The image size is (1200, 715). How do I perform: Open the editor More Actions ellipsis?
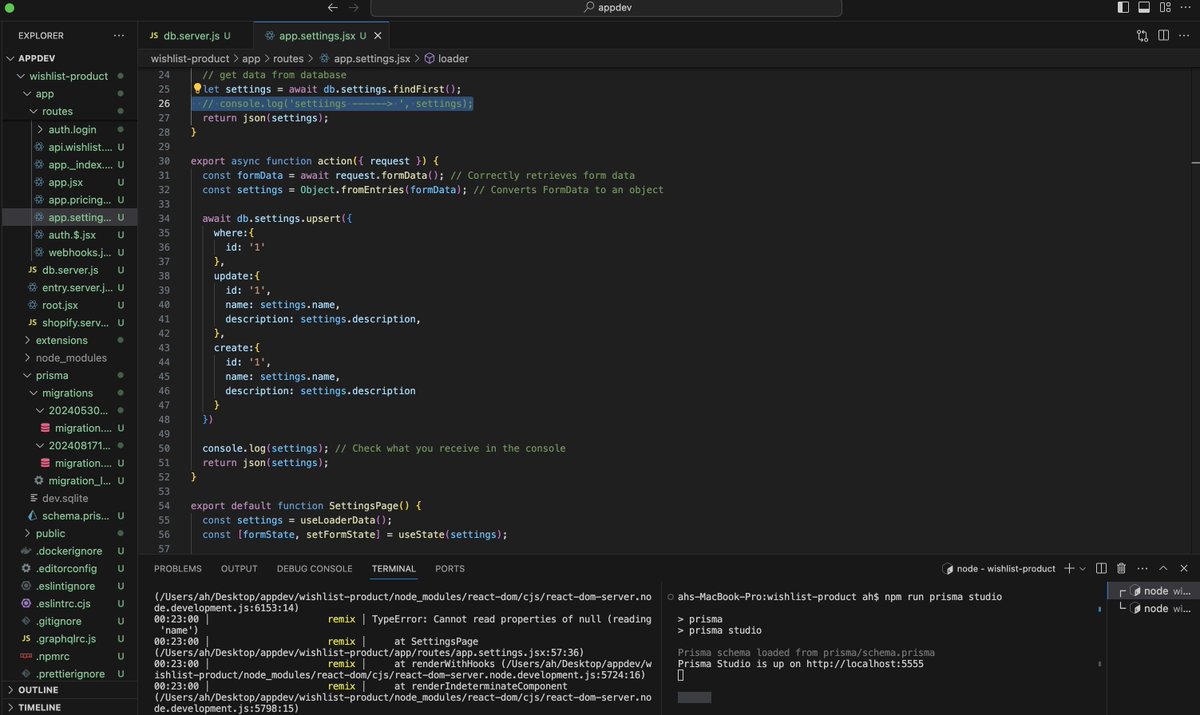[x=1186, y=35]
